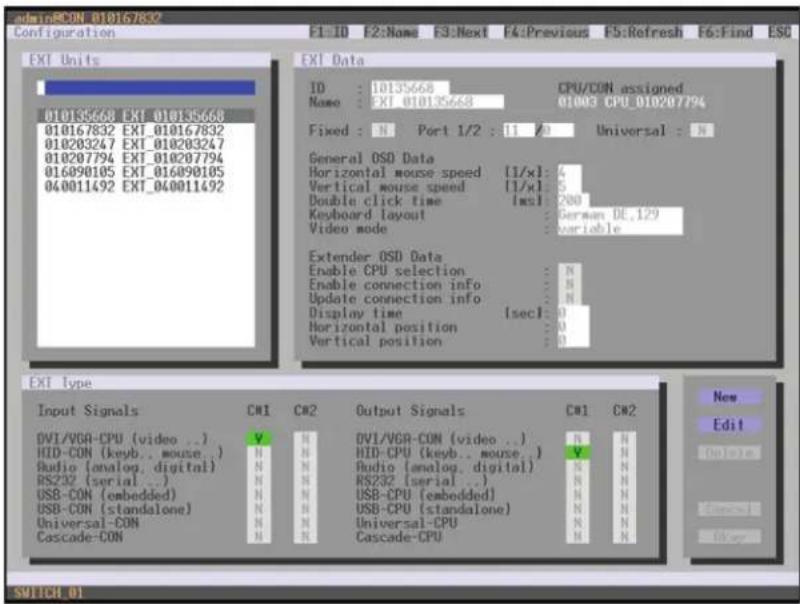Click the Port 1 value field

point(518,130)
